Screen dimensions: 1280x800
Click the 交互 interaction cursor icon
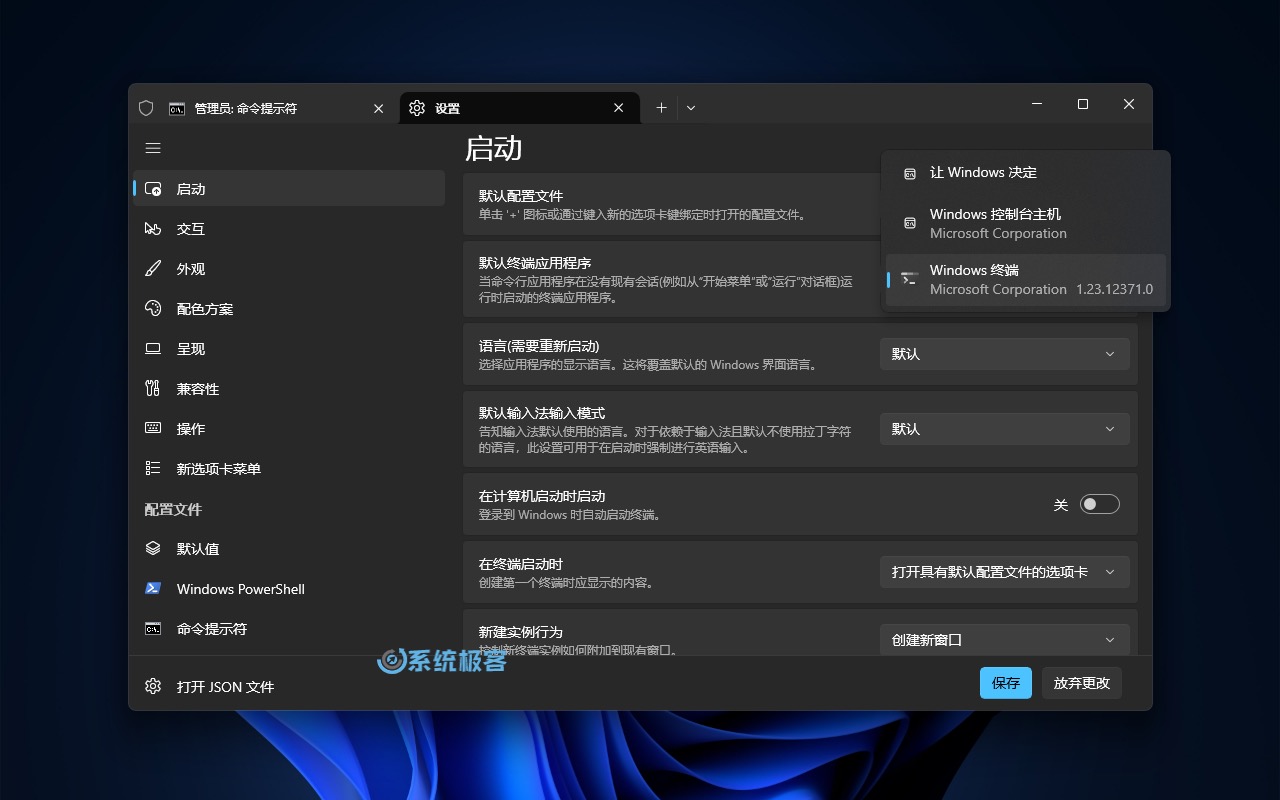pos(153,229)
